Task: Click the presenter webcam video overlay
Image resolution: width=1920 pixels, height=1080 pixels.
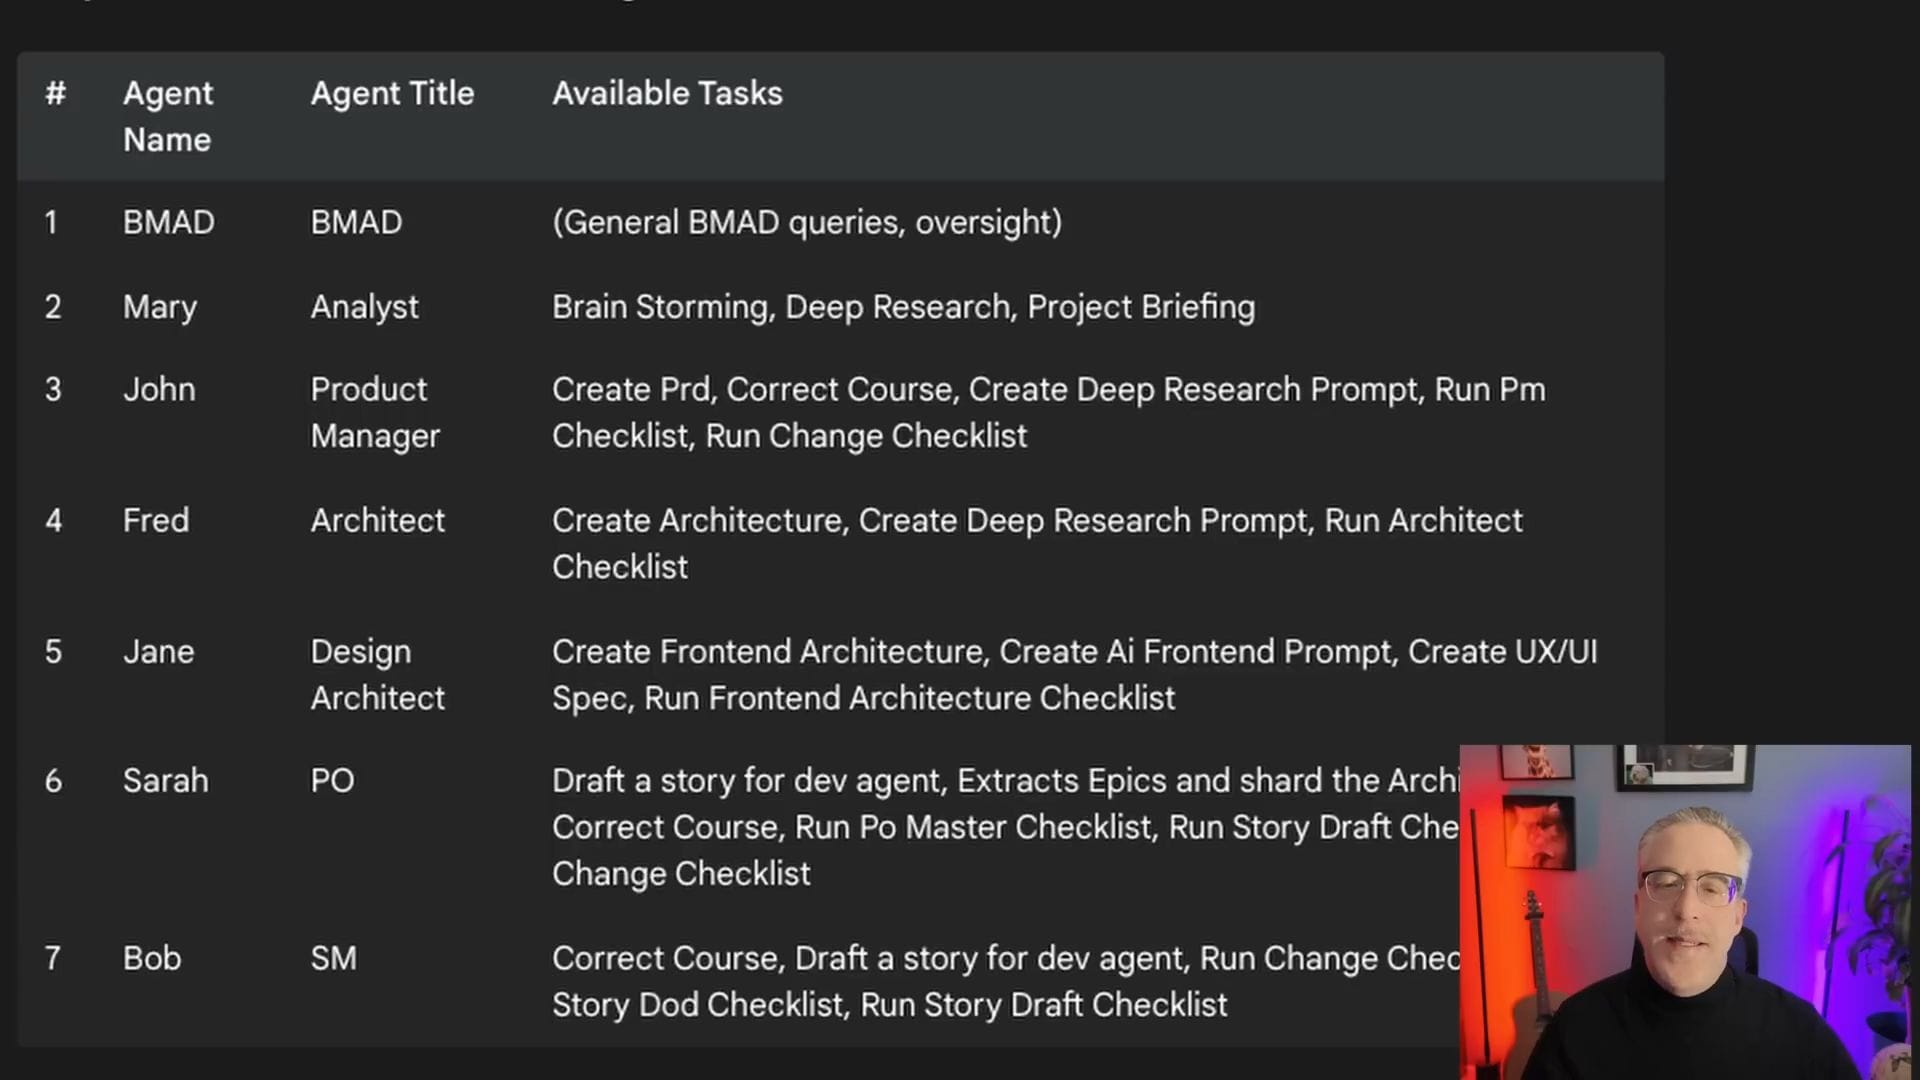Action: coord(1685,912)
